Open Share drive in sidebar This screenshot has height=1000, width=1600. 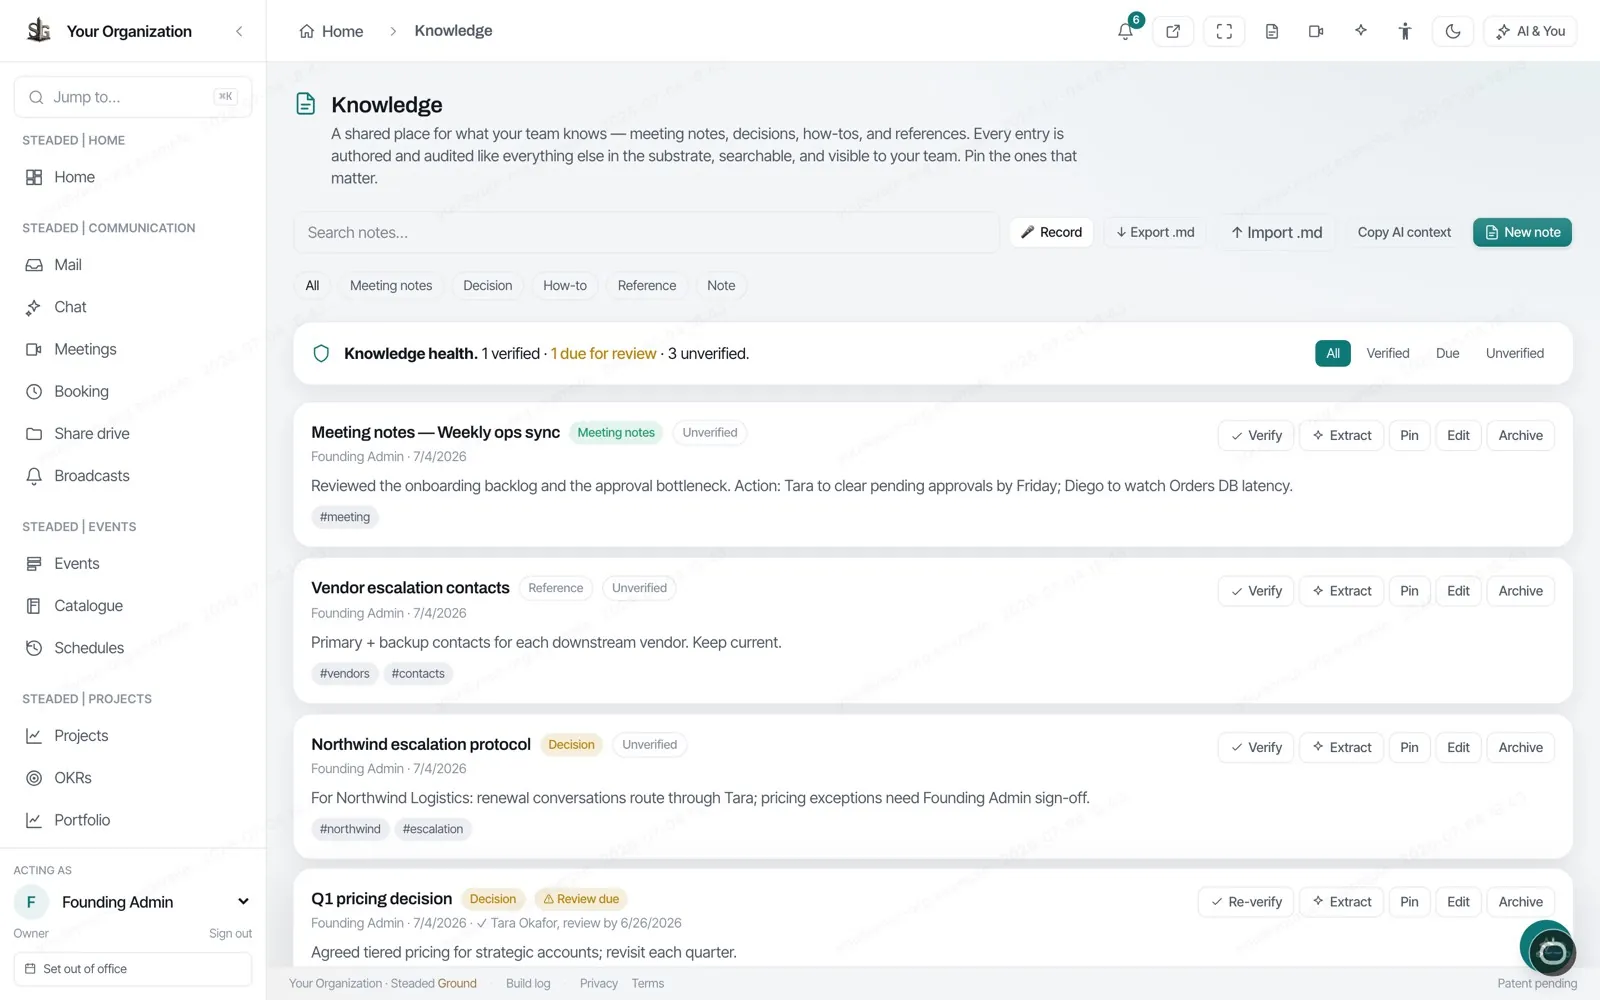[92, 434]
